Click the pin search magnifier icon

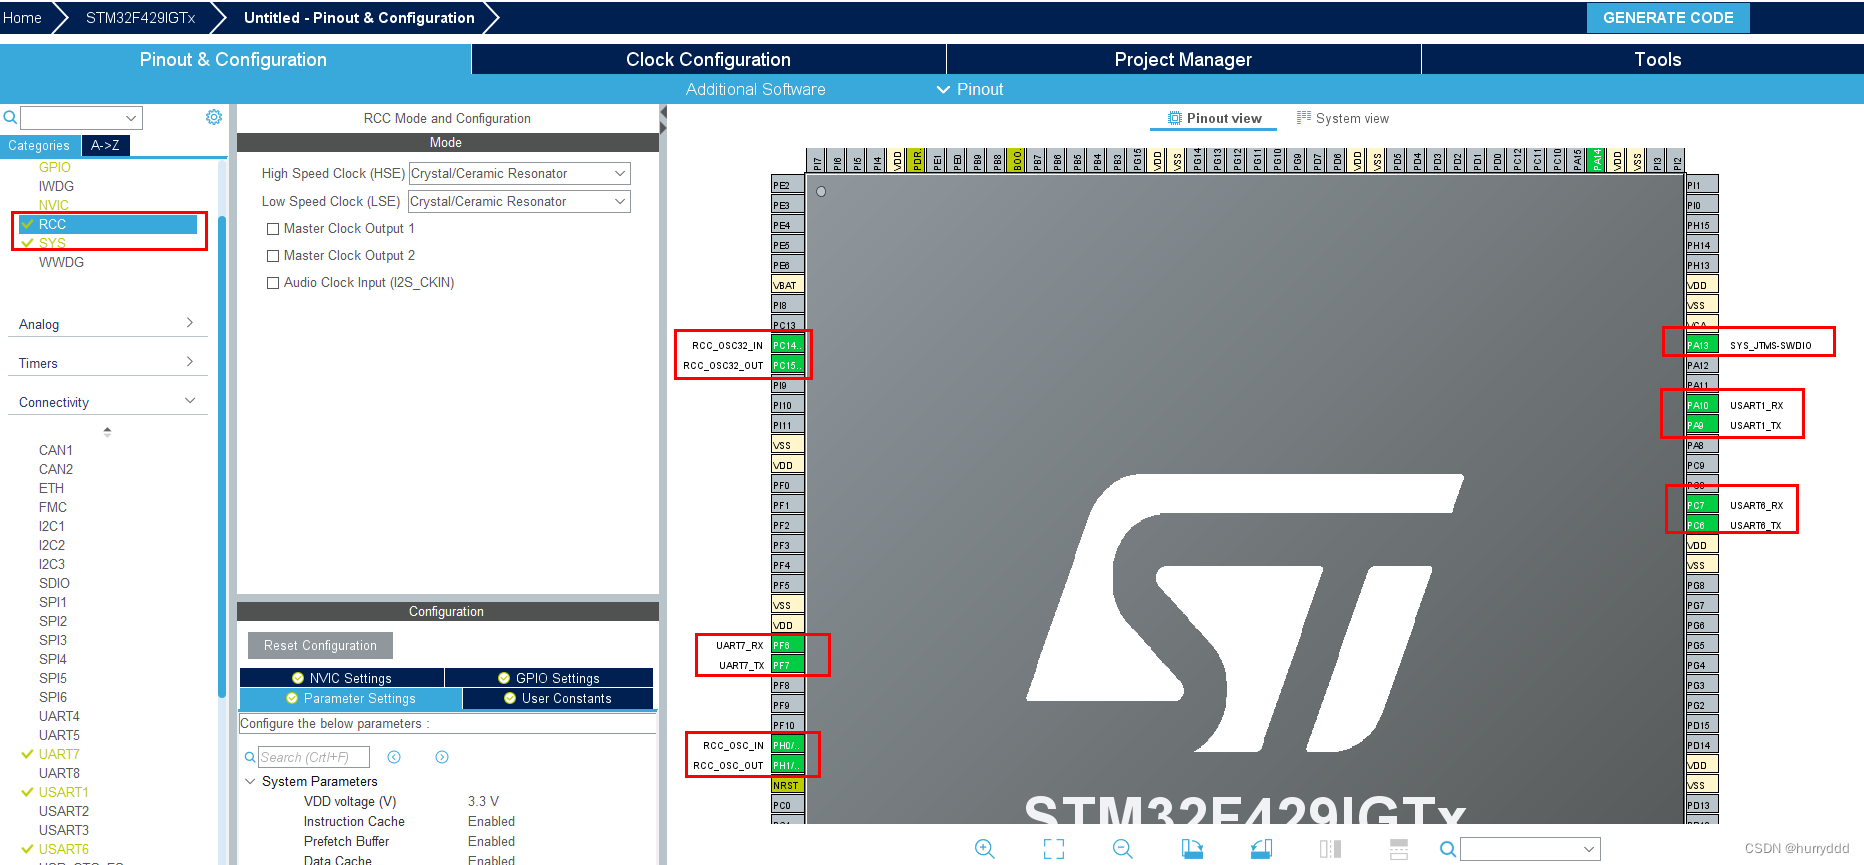point(1447,849)
